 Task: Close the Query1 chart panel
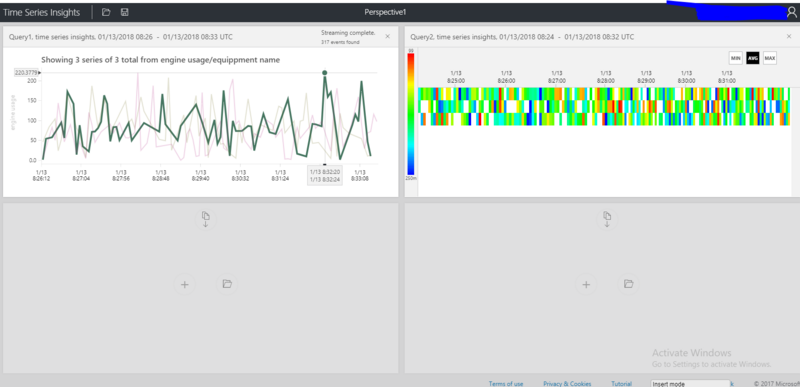[387, 36]
